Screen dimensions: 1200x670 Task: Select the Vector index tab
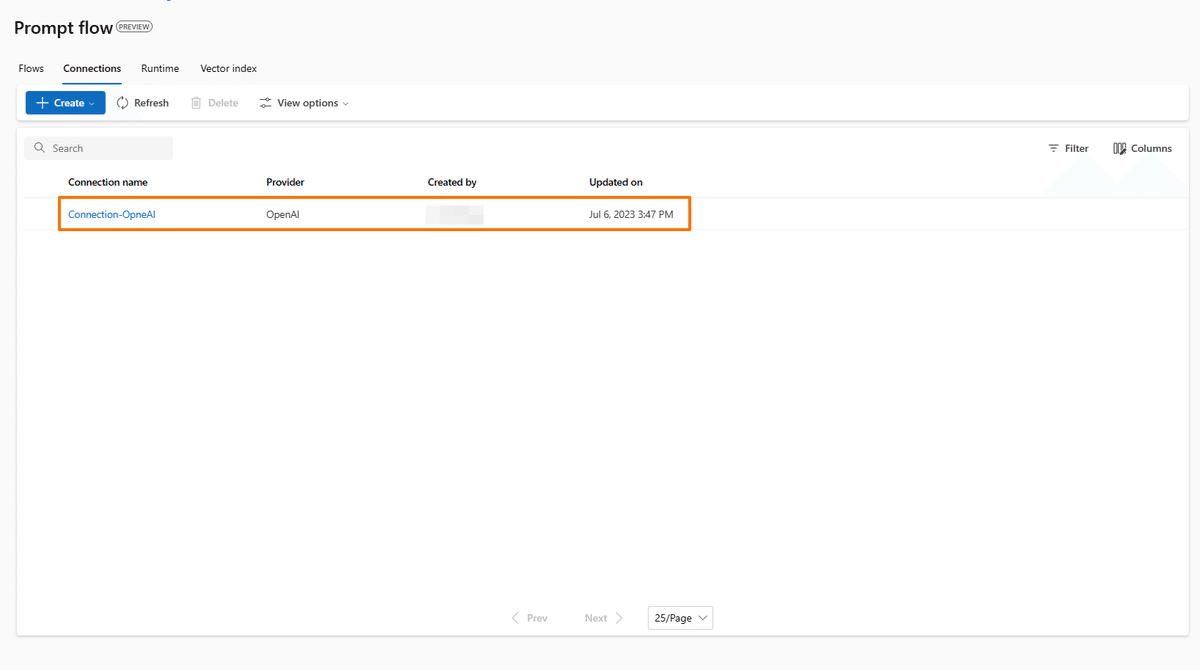228,68
